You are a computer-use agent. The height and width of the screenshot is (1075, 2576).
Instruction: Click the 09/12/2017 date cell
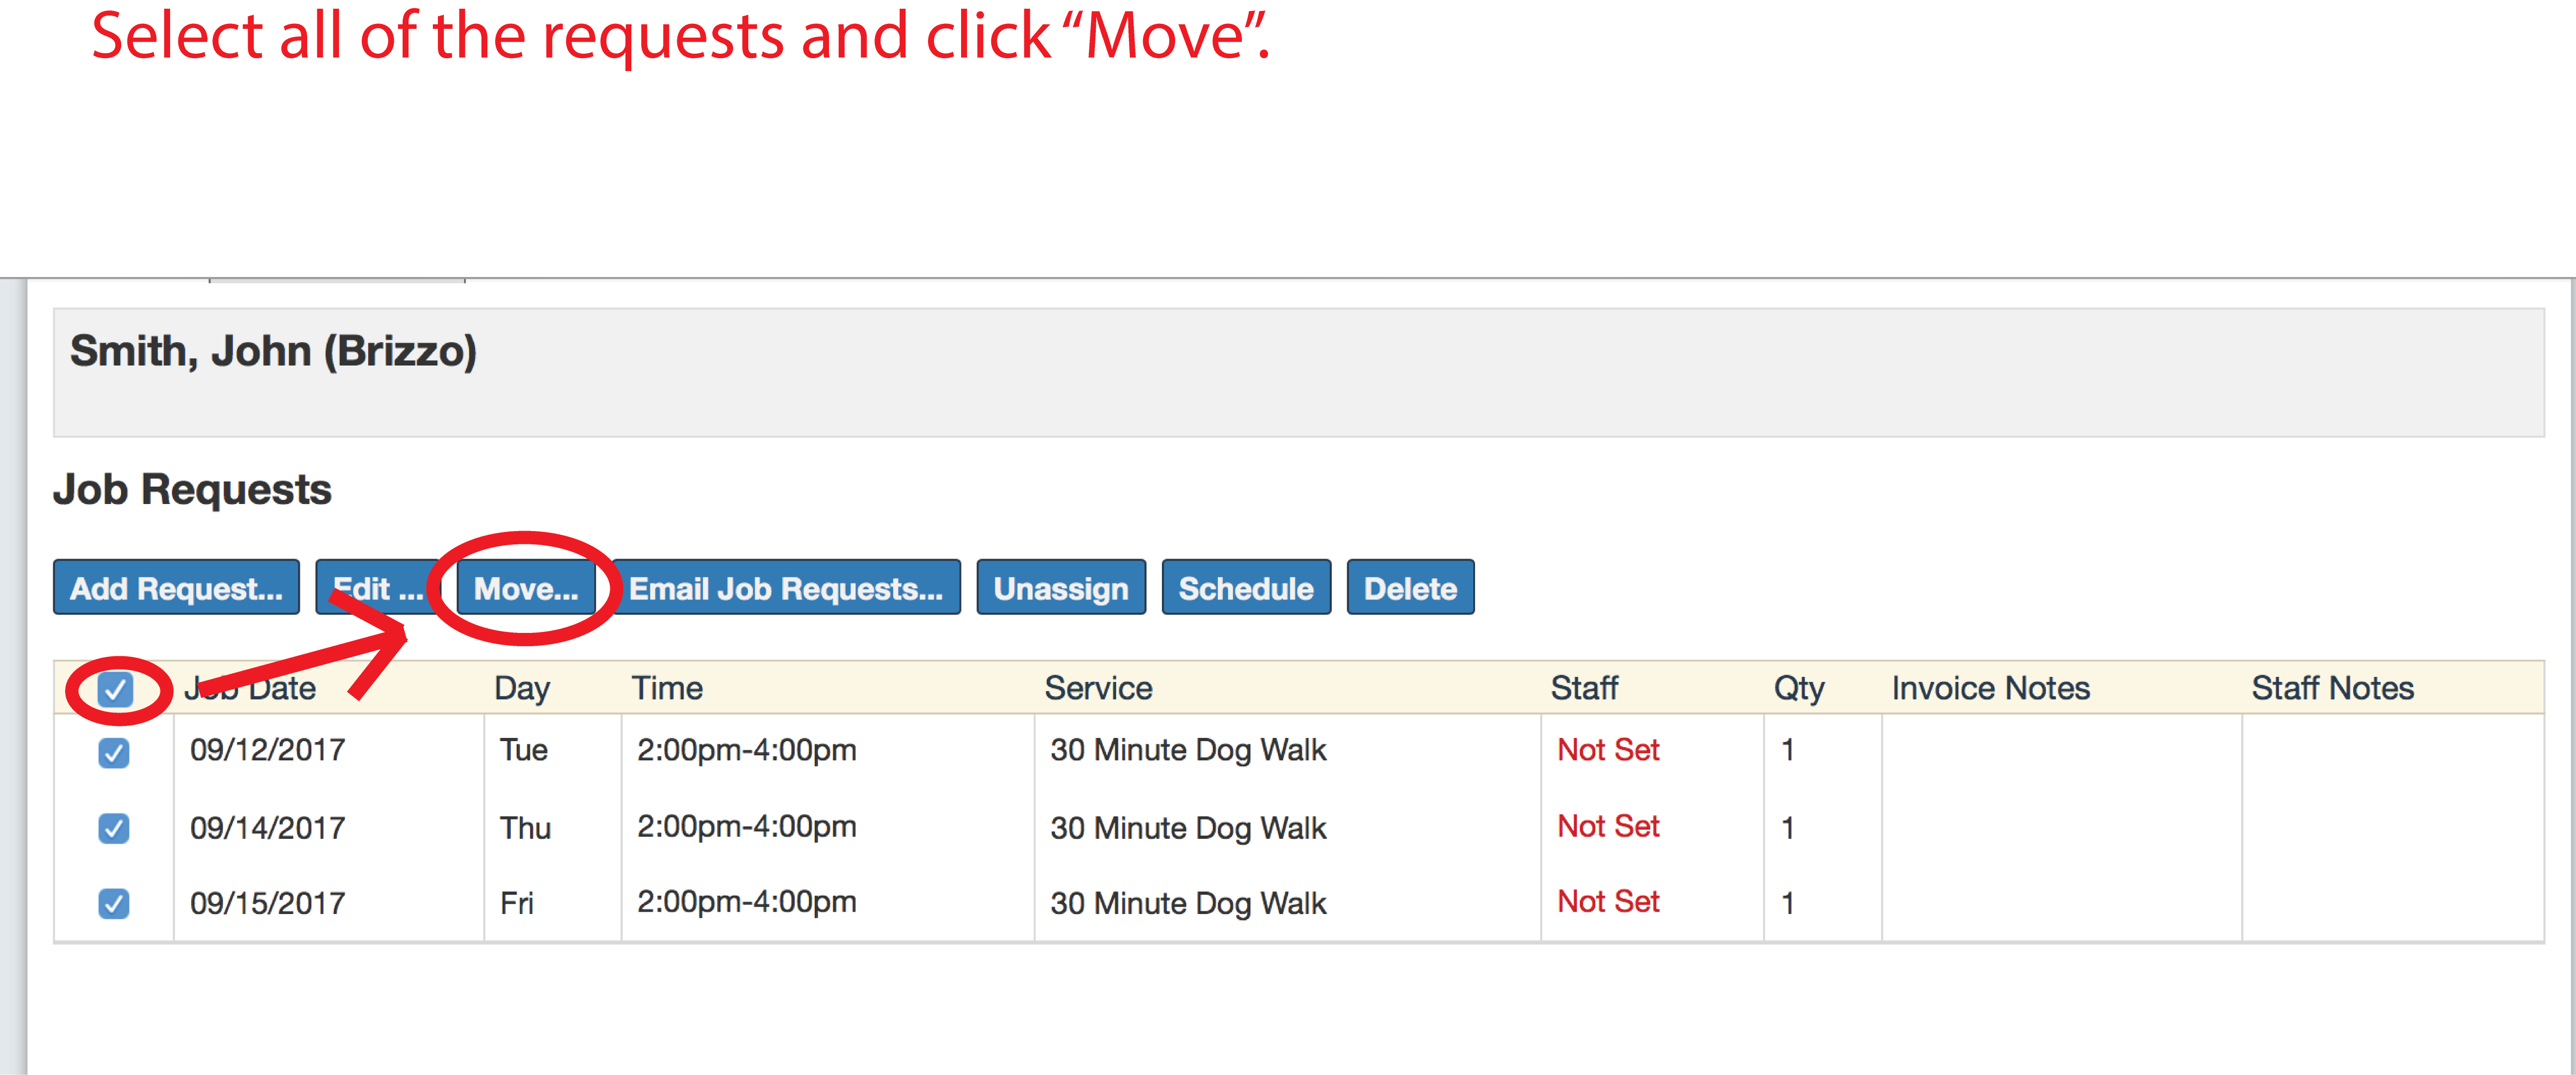point(268,750)
